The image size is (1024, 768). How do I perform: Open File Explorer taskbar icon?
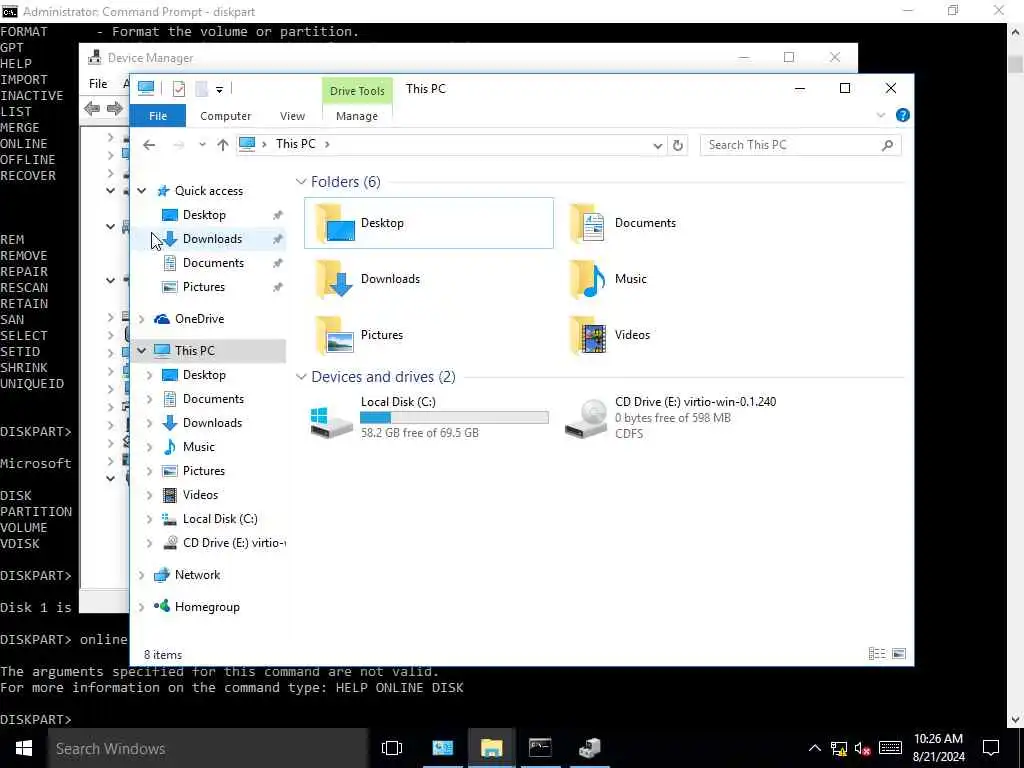click(491, 748)
